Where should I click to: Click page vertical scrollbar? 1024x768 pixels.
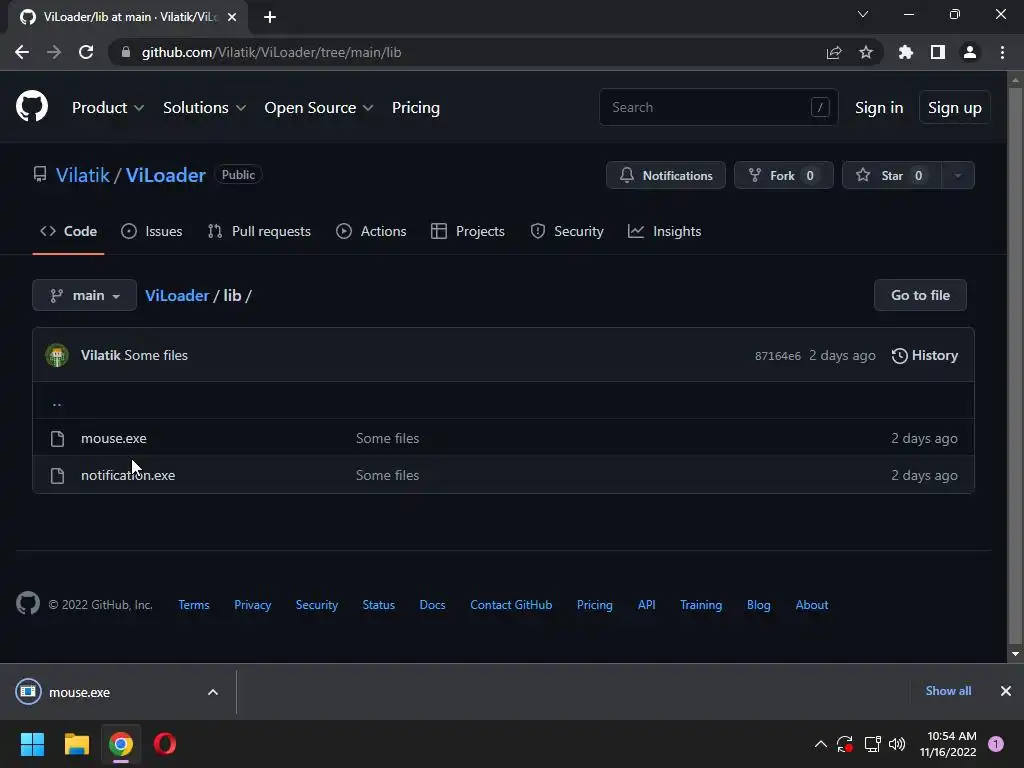pyautogui.click(x=1015, y=366)
